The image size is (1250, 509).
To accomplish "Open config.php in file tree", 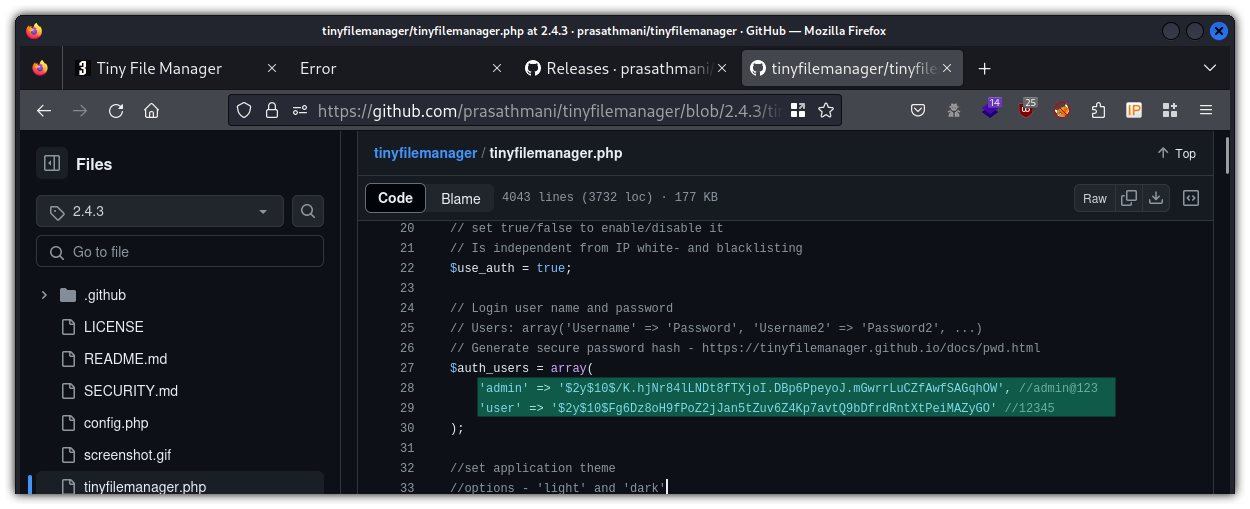I will click(115, 423).
